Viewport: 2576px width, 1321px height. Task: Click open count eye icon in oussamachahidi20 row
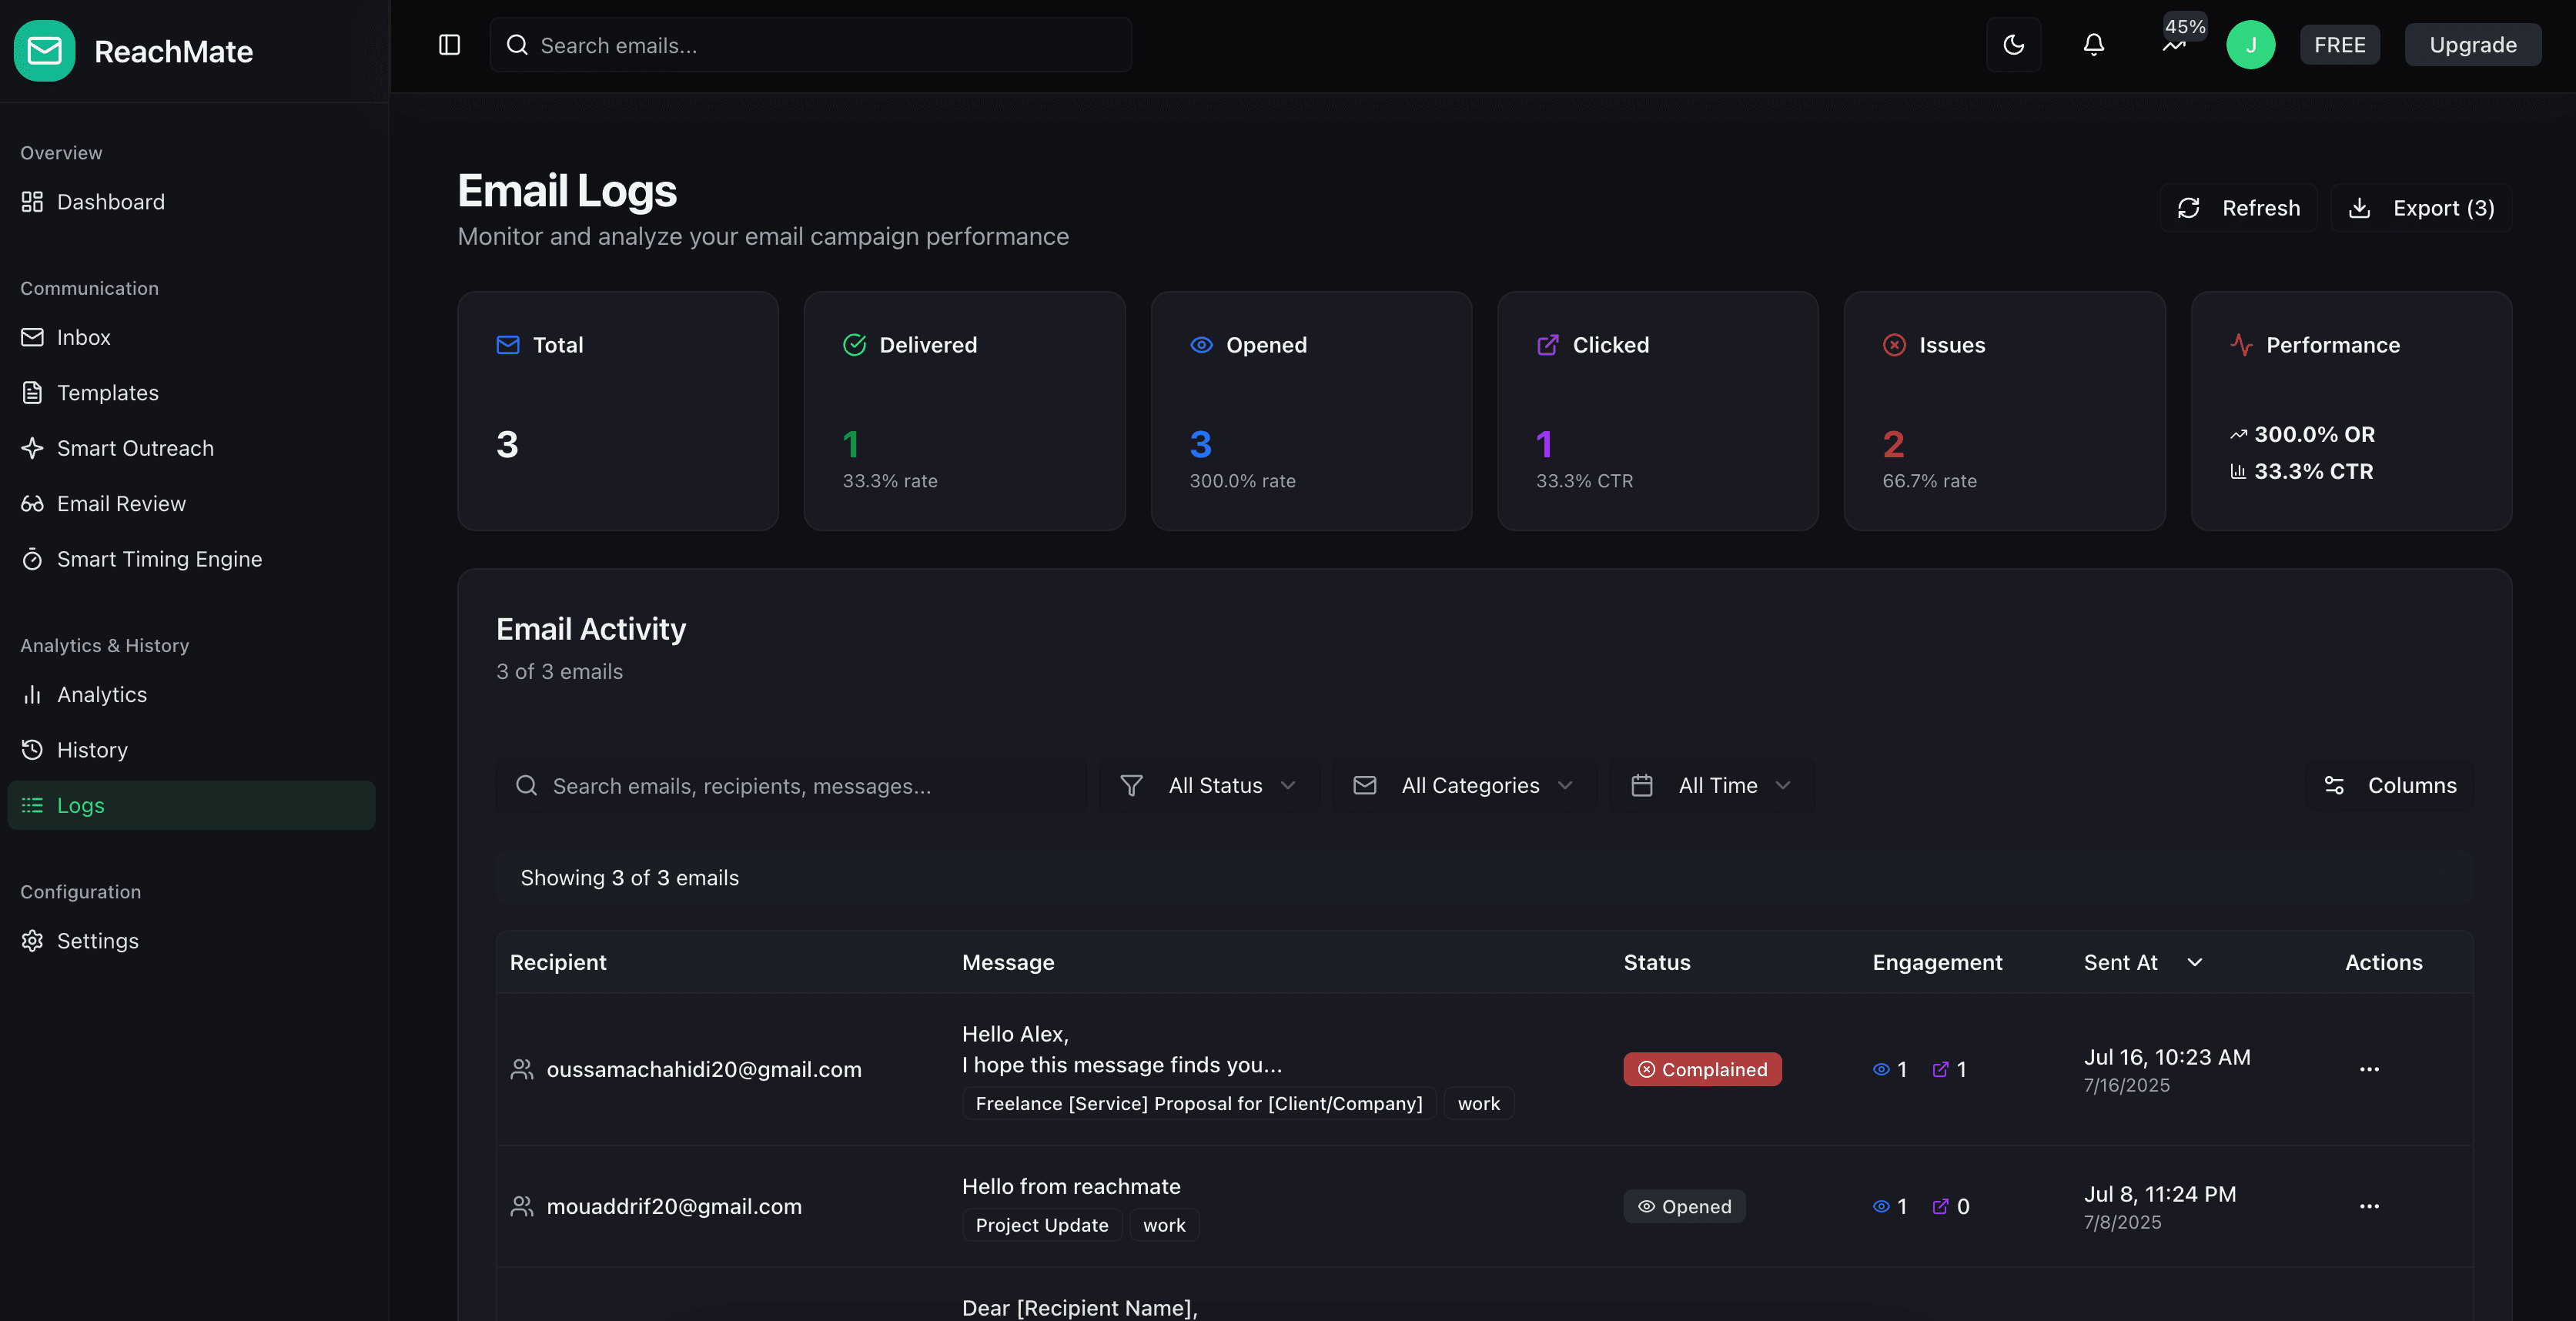click(x=1881, y=1069)
